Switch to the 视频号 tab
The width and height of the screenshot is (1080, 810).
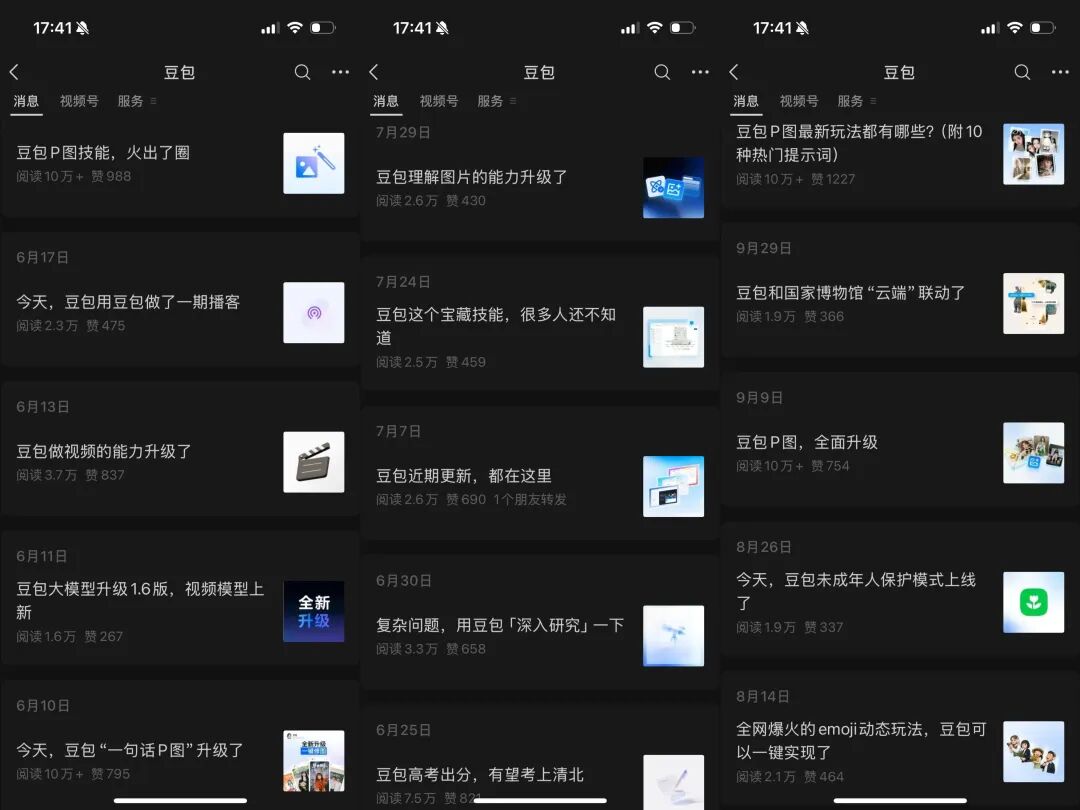(x=78, y=100)
